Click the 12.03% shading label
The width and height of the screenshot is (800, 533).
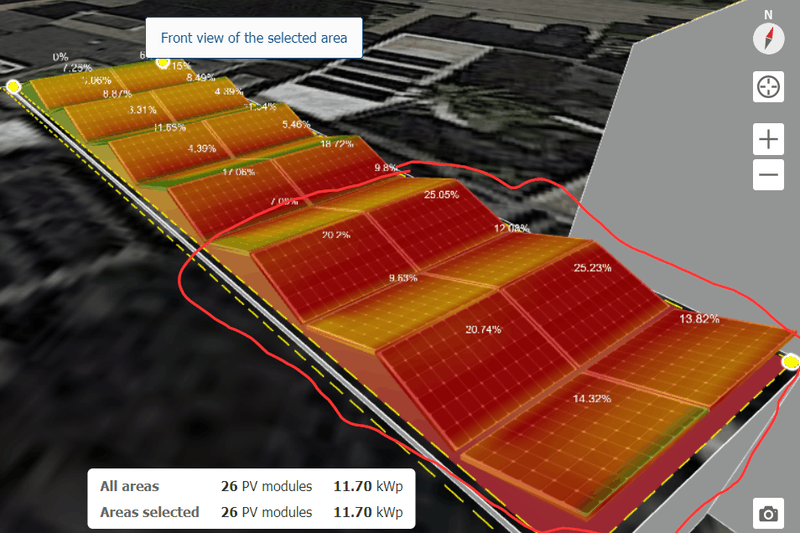click(511, 228)
